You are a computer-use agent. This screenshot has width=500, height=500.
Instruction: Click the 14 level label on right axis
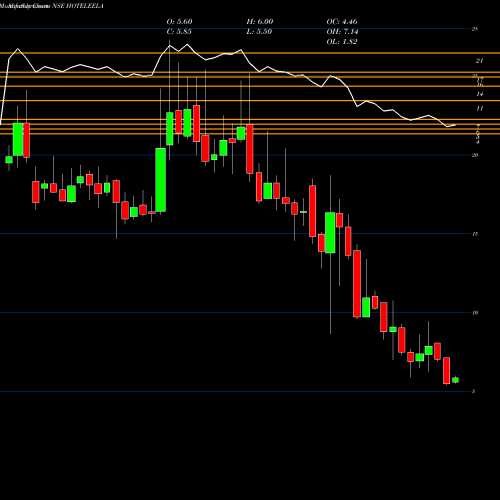(479, 94)
